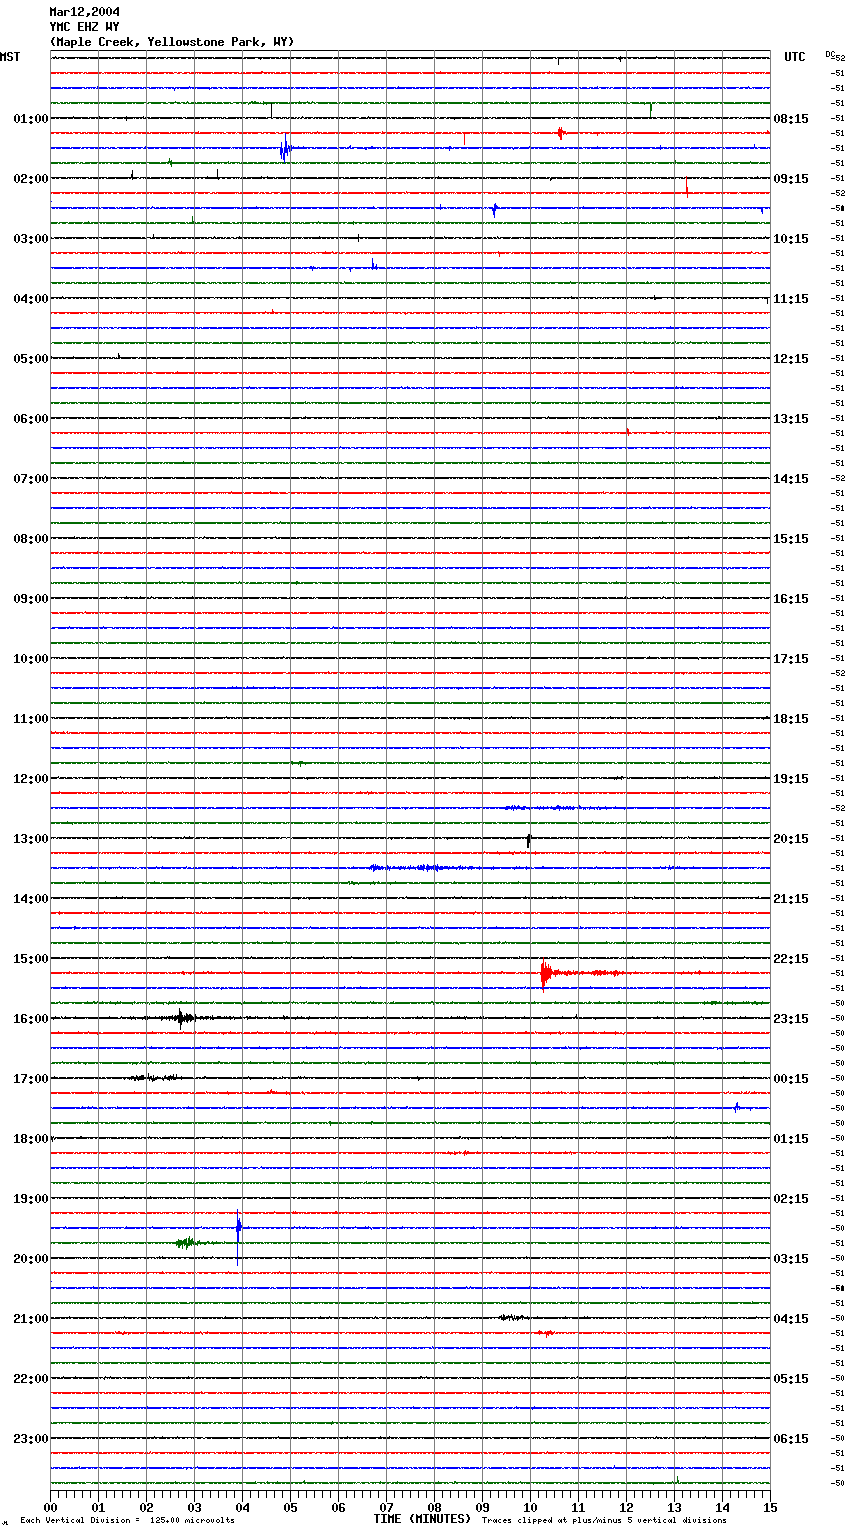Click the MST time zone label

10,57
